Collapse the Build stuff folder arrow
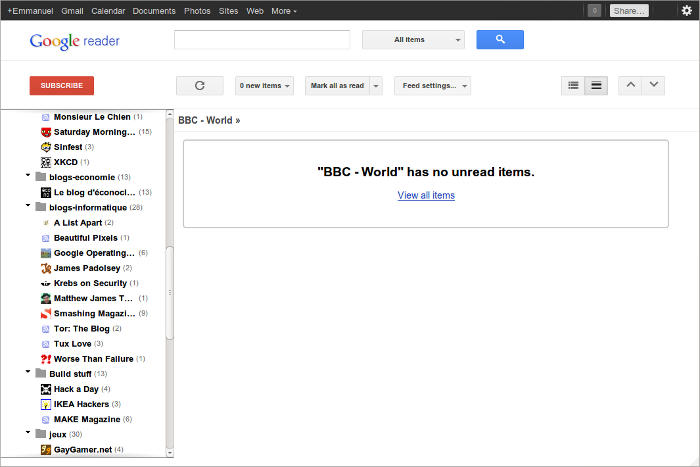The width and height of the screenshot is (700, 467). pyautogui.click(x=28, y=371)
